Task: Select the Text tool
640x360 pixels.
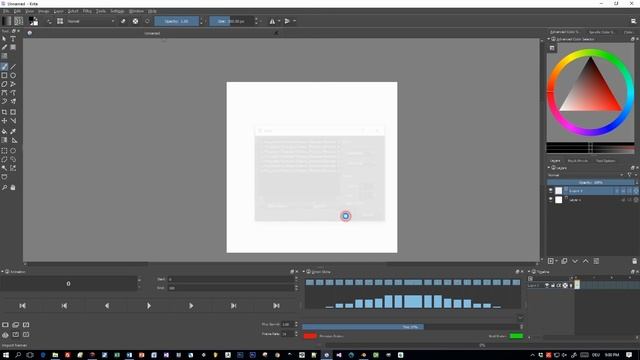Action: pos(13,39)
